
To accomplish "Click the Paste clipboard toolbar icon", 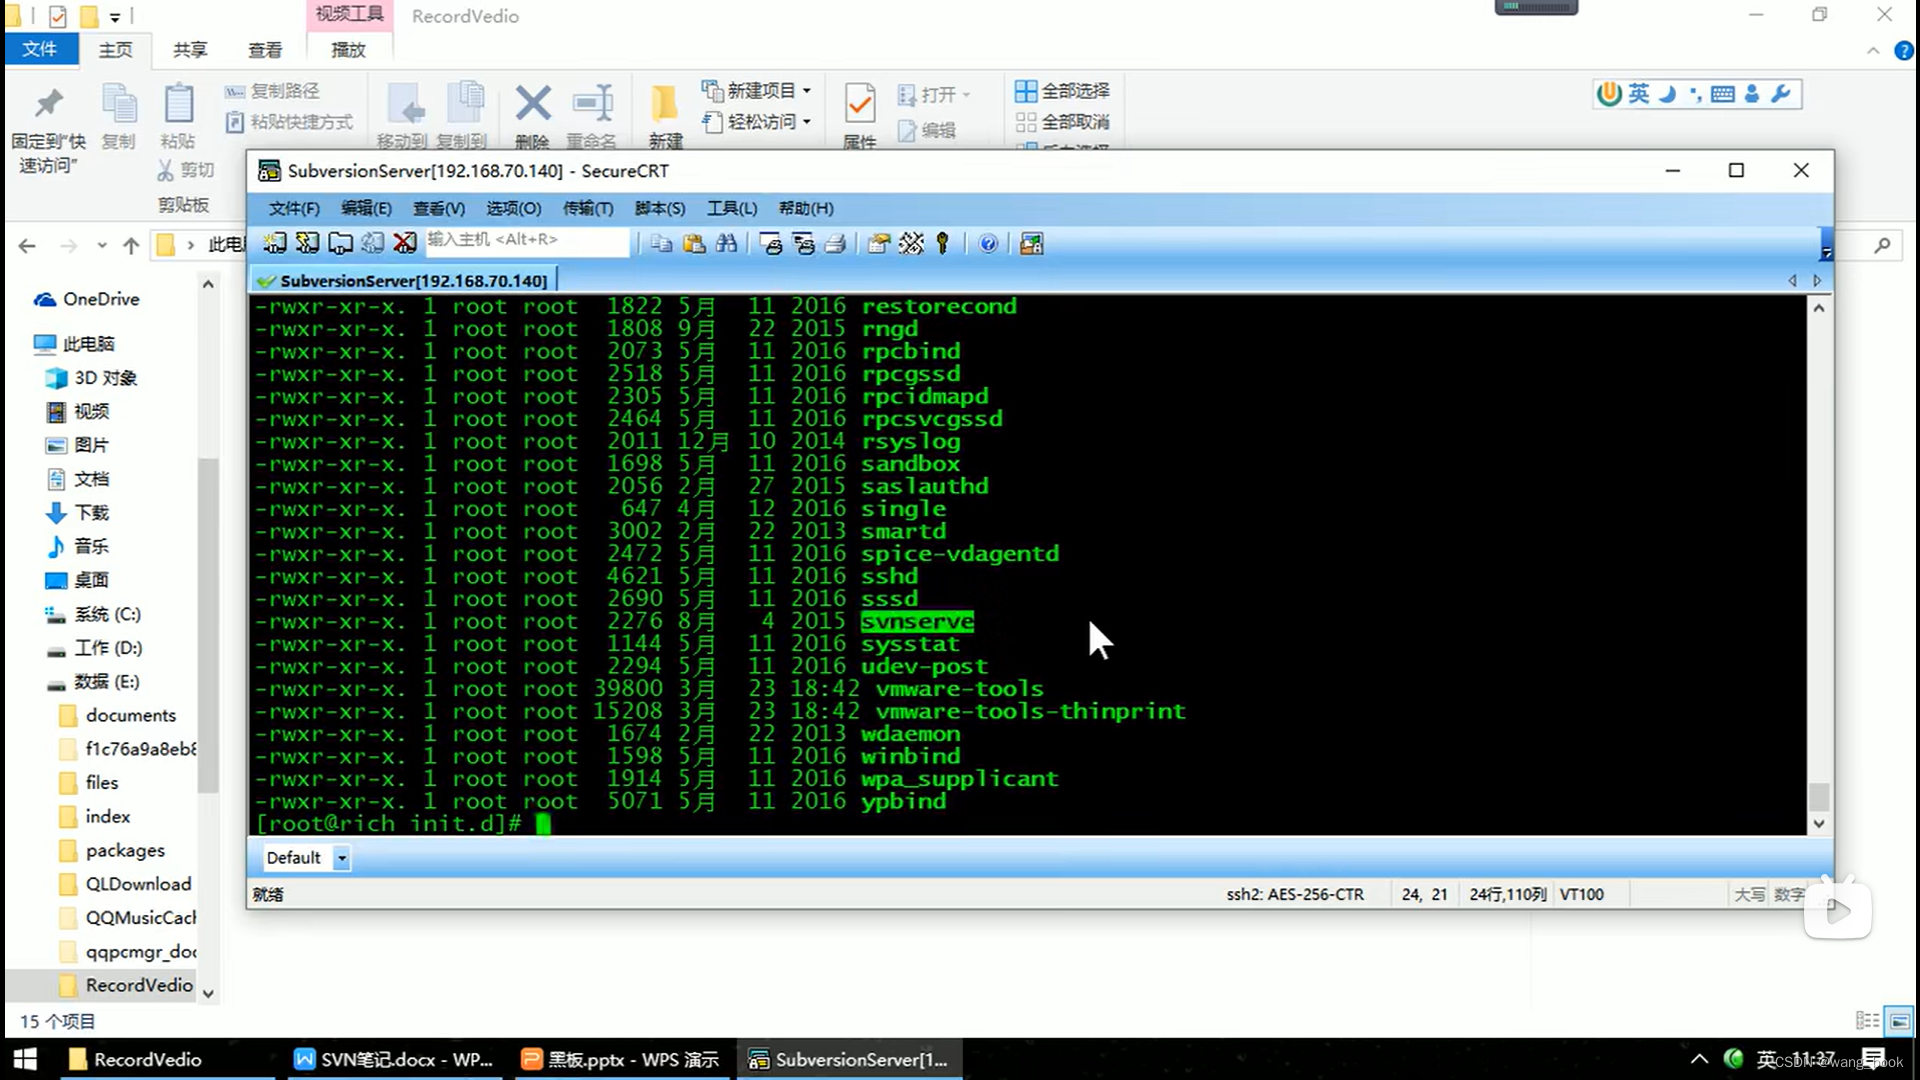I will click(694, 243).
